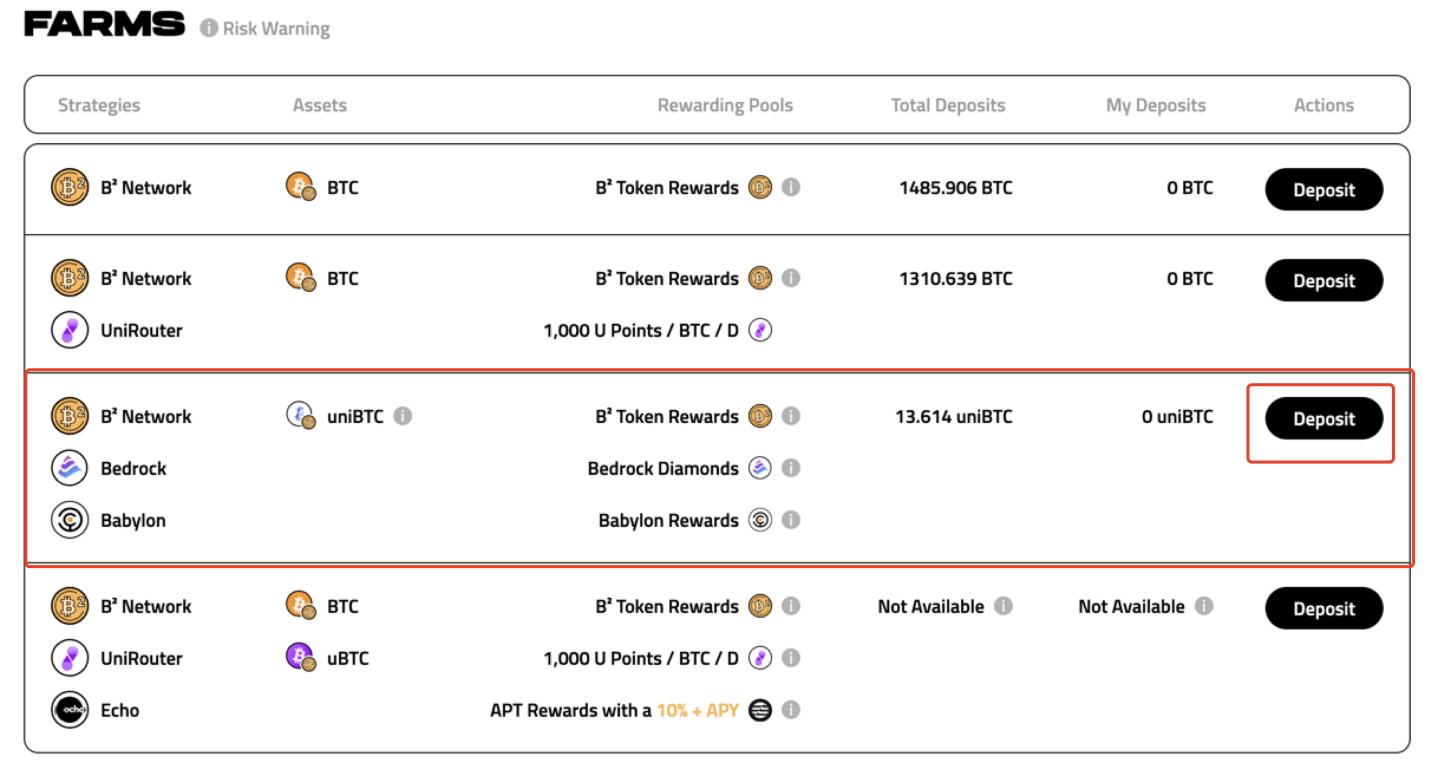Image resolution: width=1438 pixels, height=763 pixels.
Task: Click B² token coin icon in 1485.906 BTC row
Action: (x=761, y=188)
